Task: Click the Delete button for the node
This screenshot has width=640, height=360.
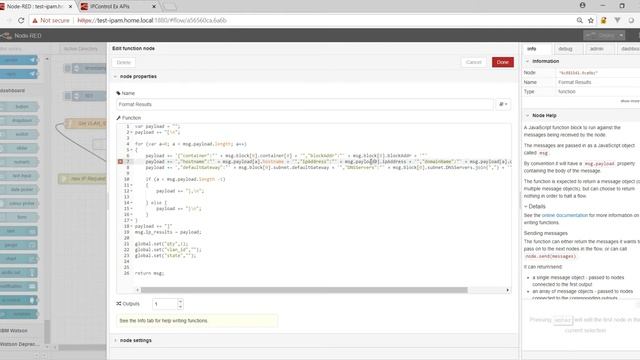Action: [123, 62]
